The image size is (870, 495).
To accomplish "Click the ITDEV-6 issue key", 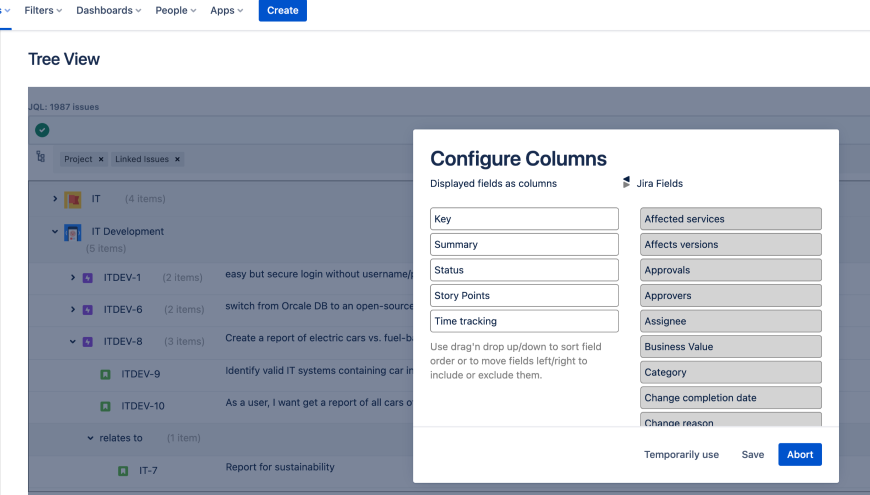I will 123,310.
